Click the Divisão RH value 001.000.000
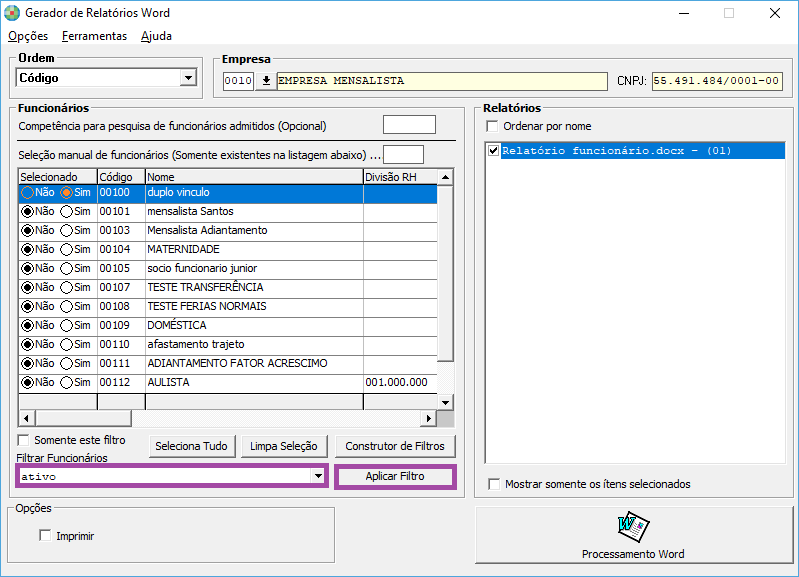This screenshot has height=577, width=799. pos(396,382)
